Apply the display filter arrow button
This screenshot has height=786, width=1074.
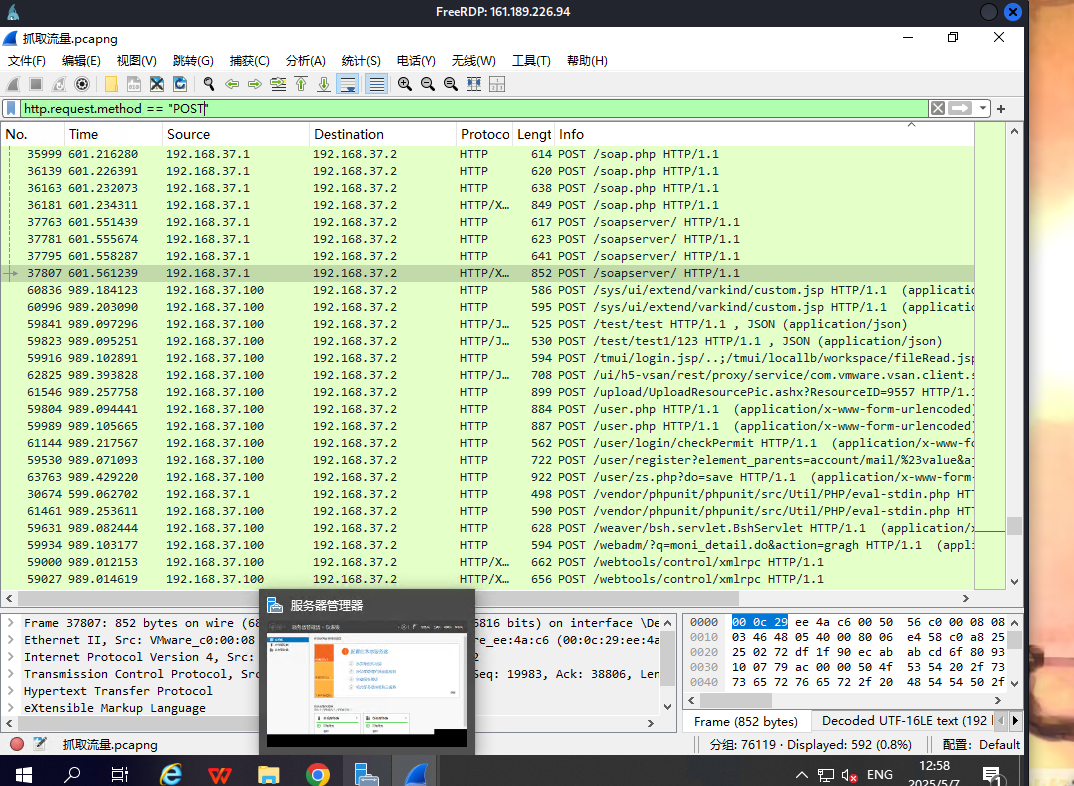point(960,108)
